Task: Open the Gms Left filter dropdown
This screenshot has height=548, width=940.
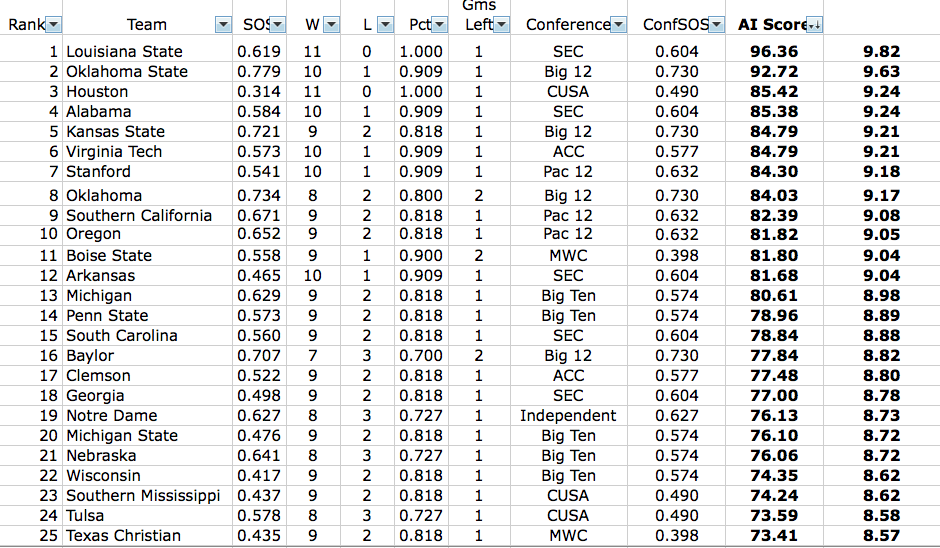Action: (x=502, y=25)
